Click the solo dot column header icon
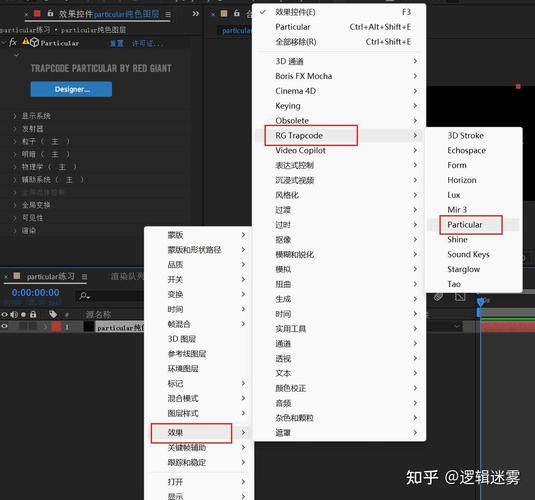Image resolution: width=535 pixels, height=500 pixels. coord(24,314)
